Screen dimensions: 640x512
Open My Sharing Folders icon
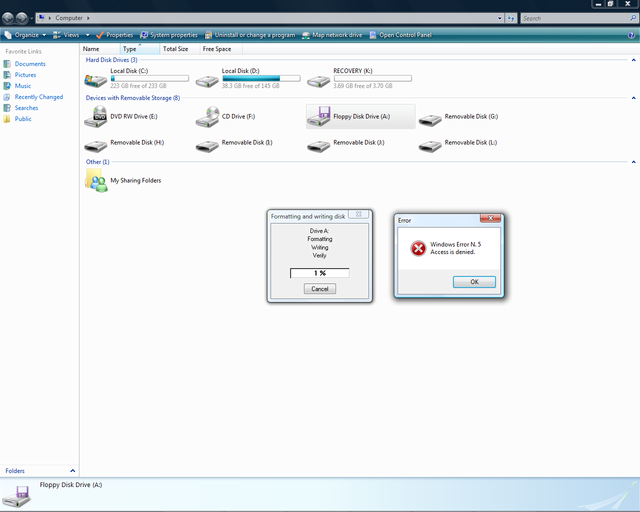[97, 180]
